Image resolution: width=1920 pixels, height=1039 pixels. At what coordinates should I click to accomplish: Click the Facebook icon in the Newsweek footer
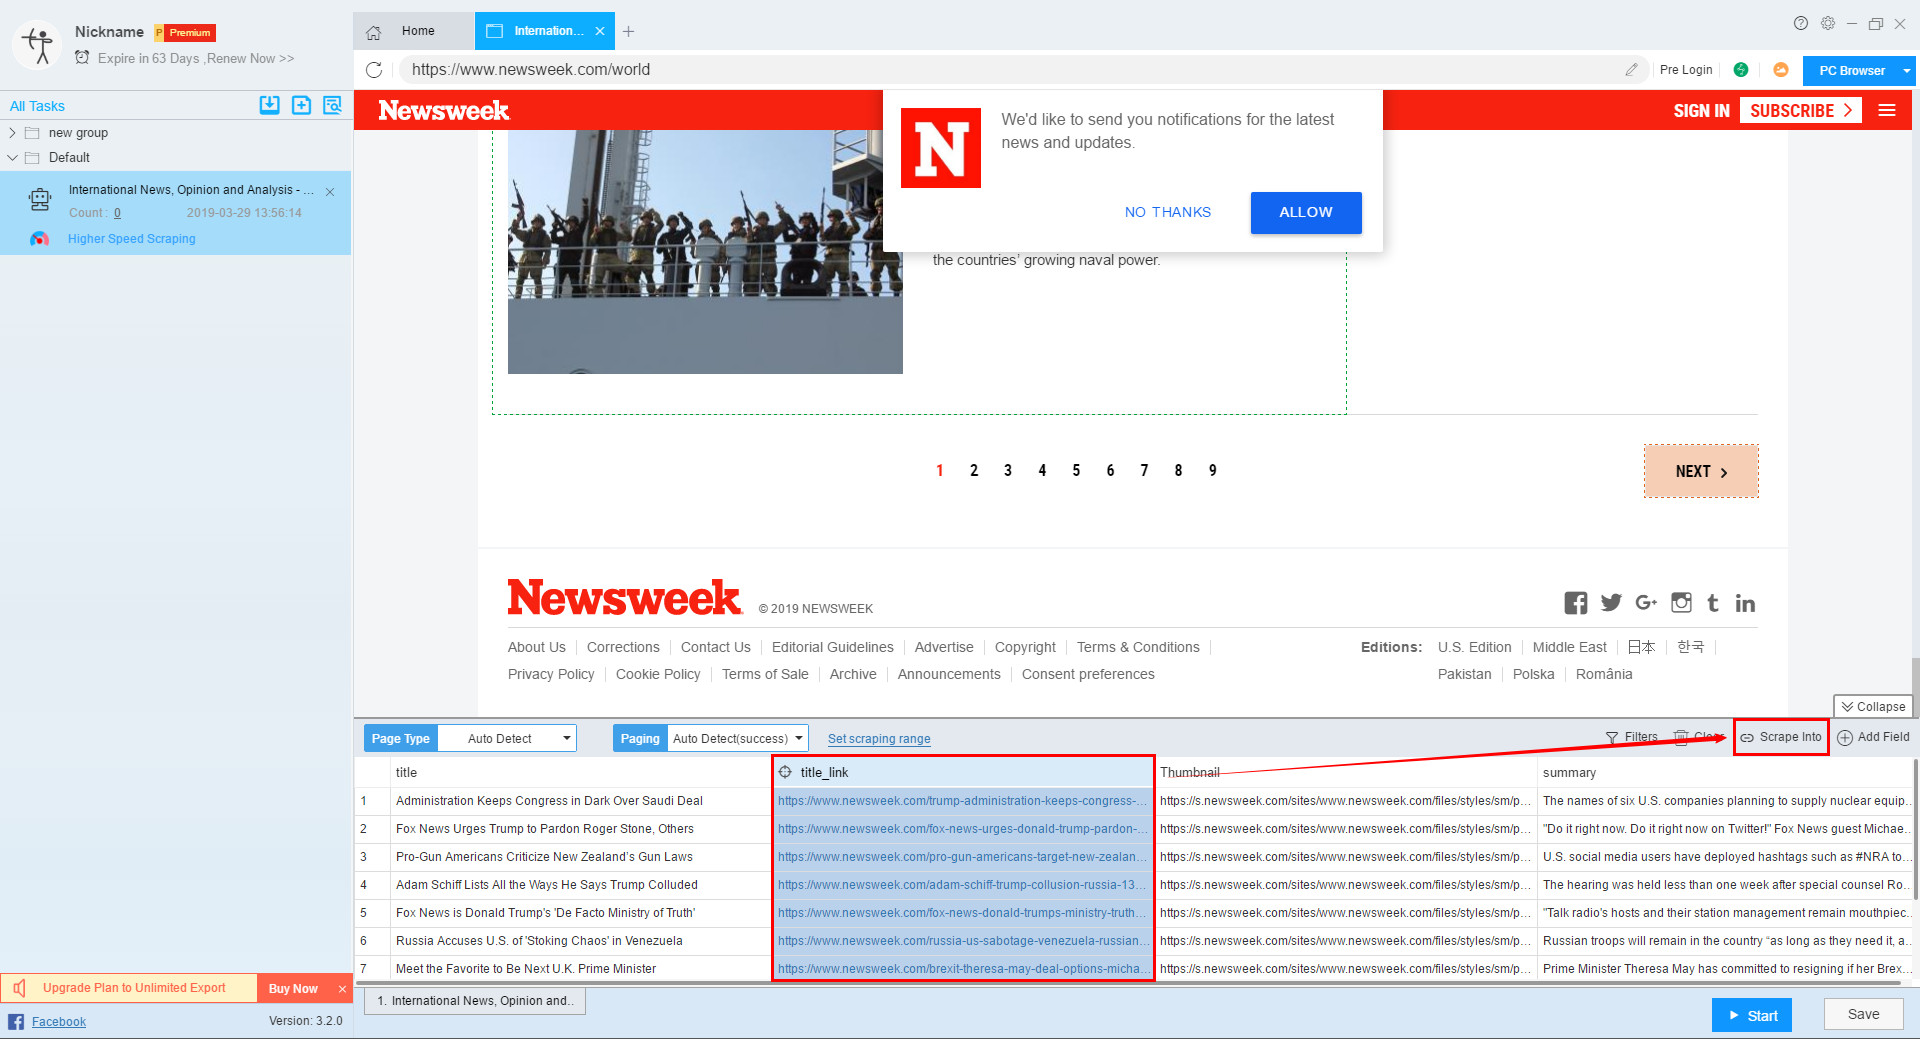pos(1576,603)
